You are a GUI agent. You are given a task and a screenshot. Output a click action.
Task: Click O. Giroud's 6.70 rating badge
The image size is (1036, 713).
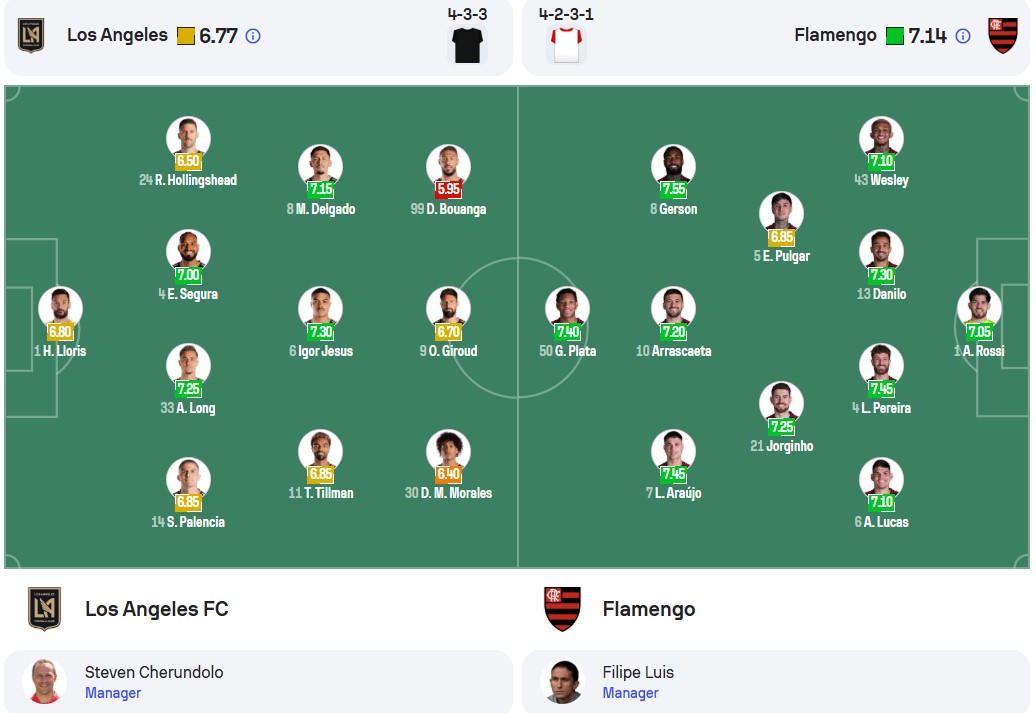[x=449, y=332]
